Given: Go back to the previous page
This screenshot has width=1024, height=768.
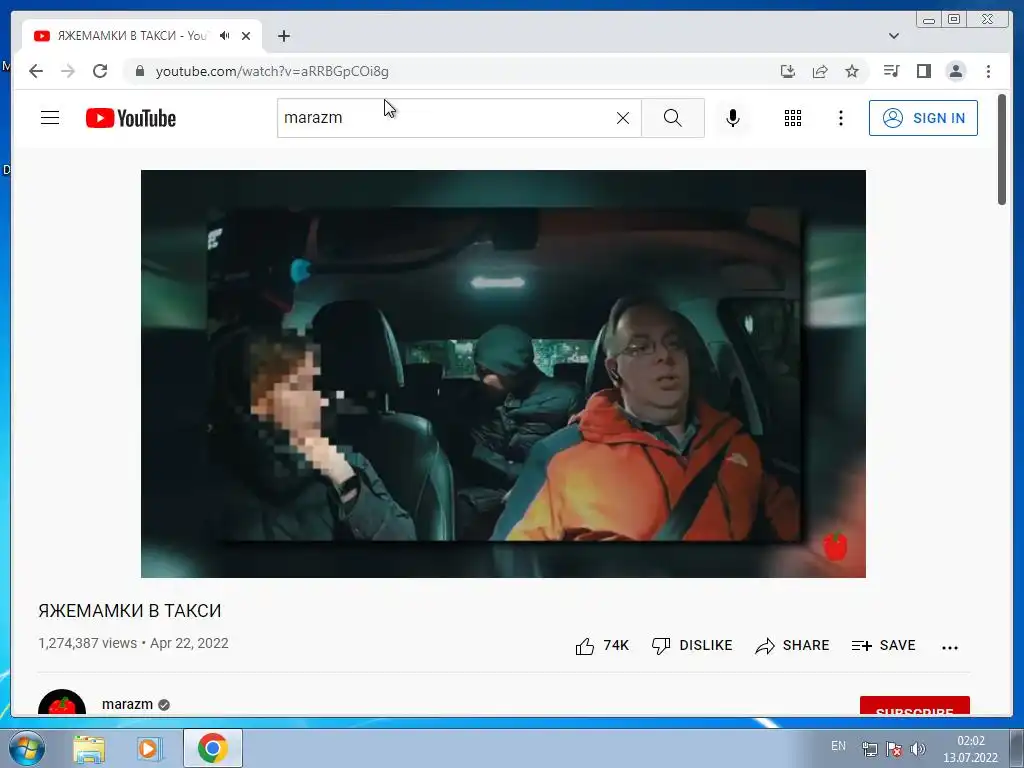Looking at the screenshot, I should pos(36,71).
